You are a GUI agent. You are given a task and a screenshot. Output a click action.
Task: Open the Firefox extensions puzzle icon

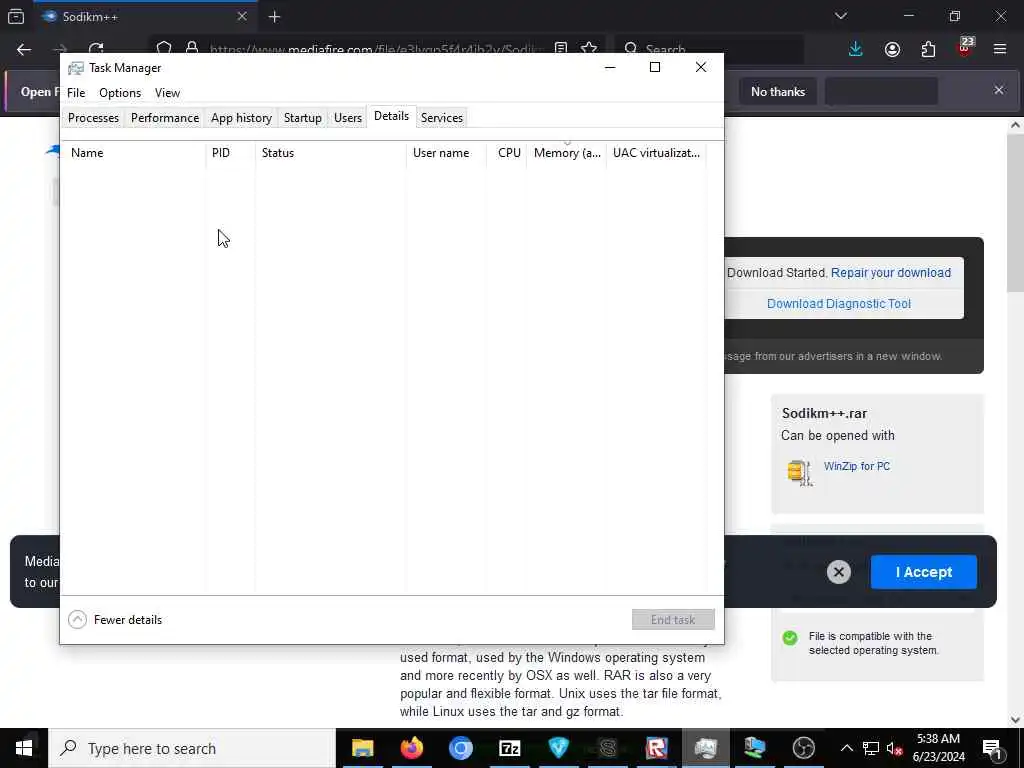tap(928, 49)
